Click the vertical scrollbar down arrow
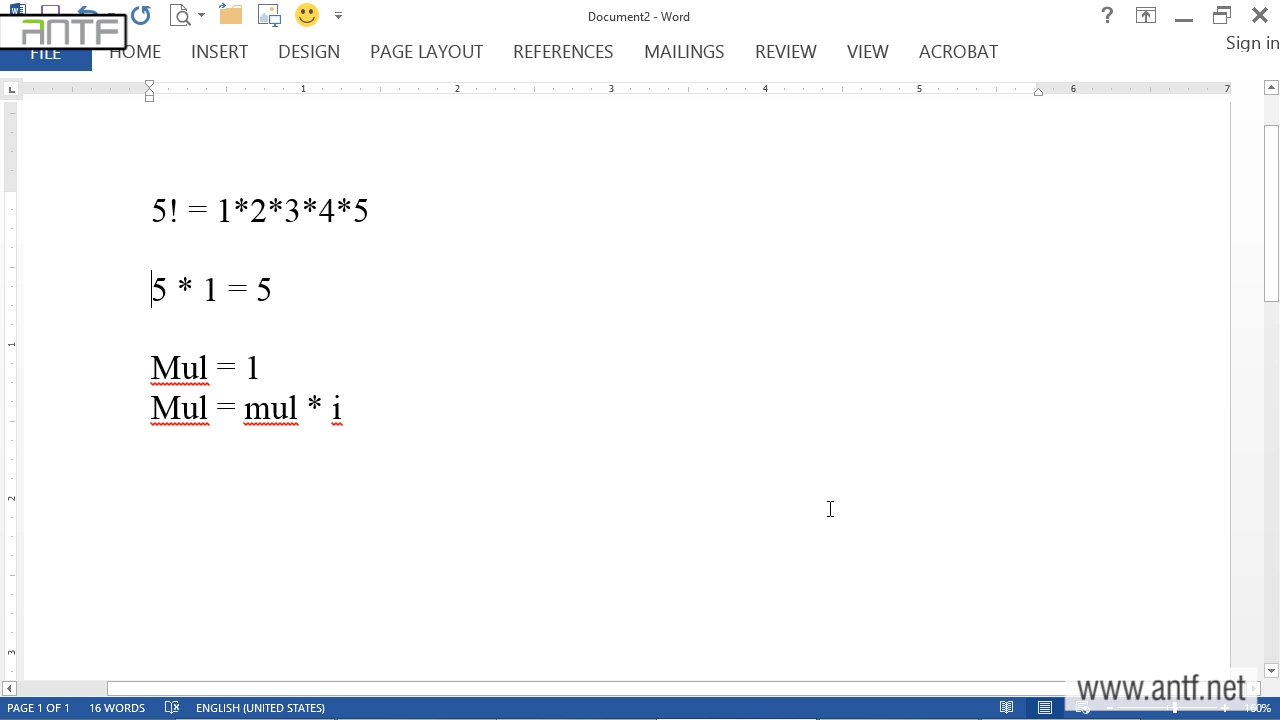This screenshot has width=1280, height=720. pos(1271,671)
